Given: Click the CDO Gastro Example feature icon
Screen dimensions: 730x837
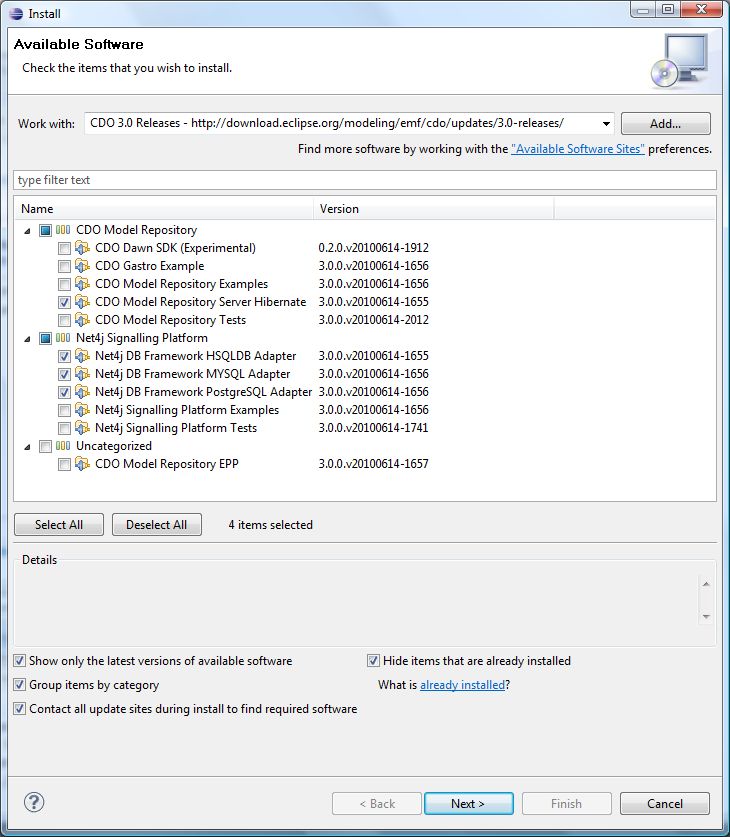Looking at the screenshot, I should coord(82,266).
